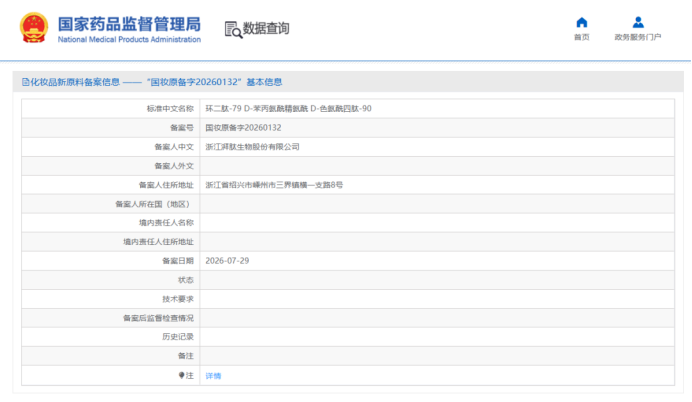Click the 境内责任人住所地址 label
692x402 pixels.
tap(158, 242)
